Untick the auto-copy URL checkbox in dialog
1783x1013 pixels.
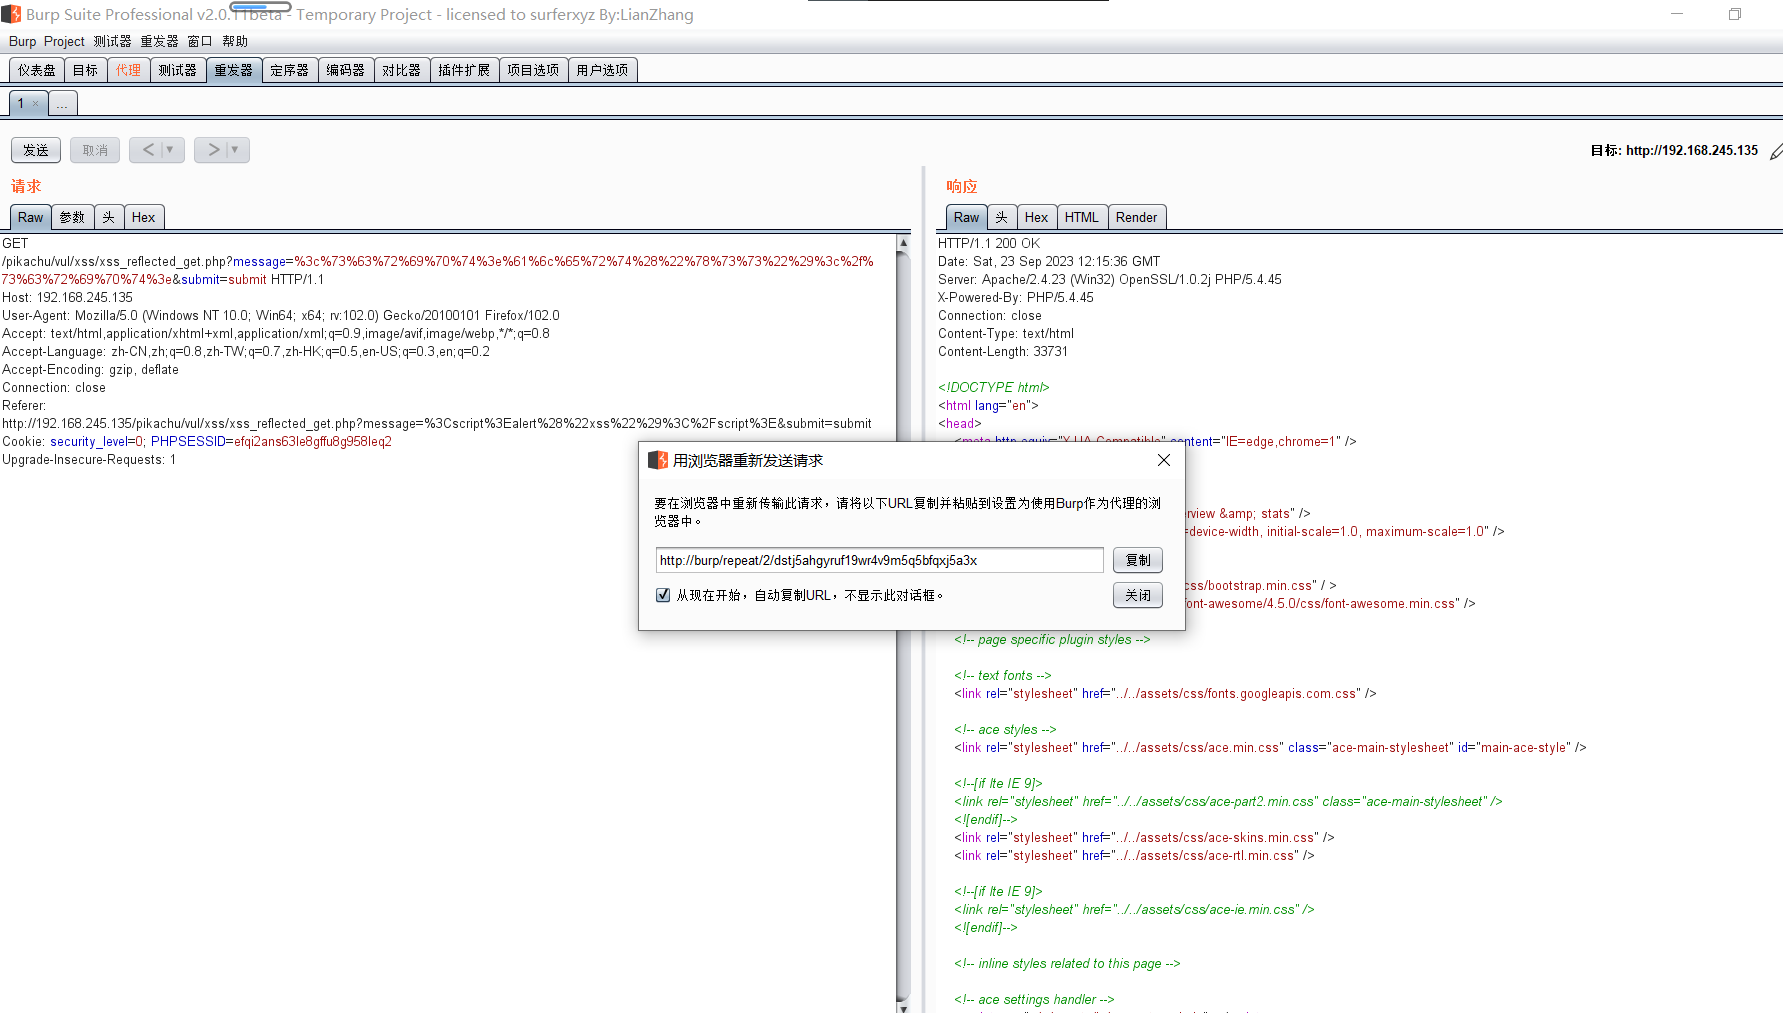click(x=663, y=595)
